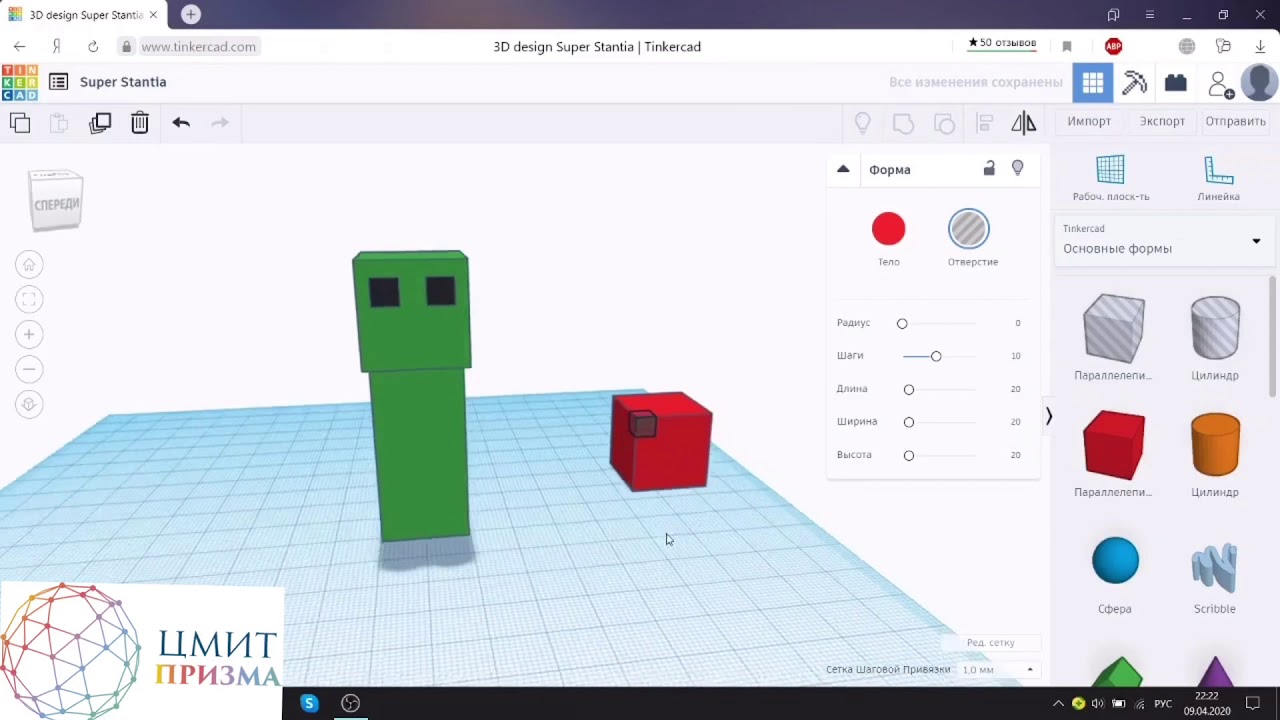This screenshot has height=720, width=1280.
Task: Switch to 3D design grid view icon
Action: click(x=1093, y=83)
